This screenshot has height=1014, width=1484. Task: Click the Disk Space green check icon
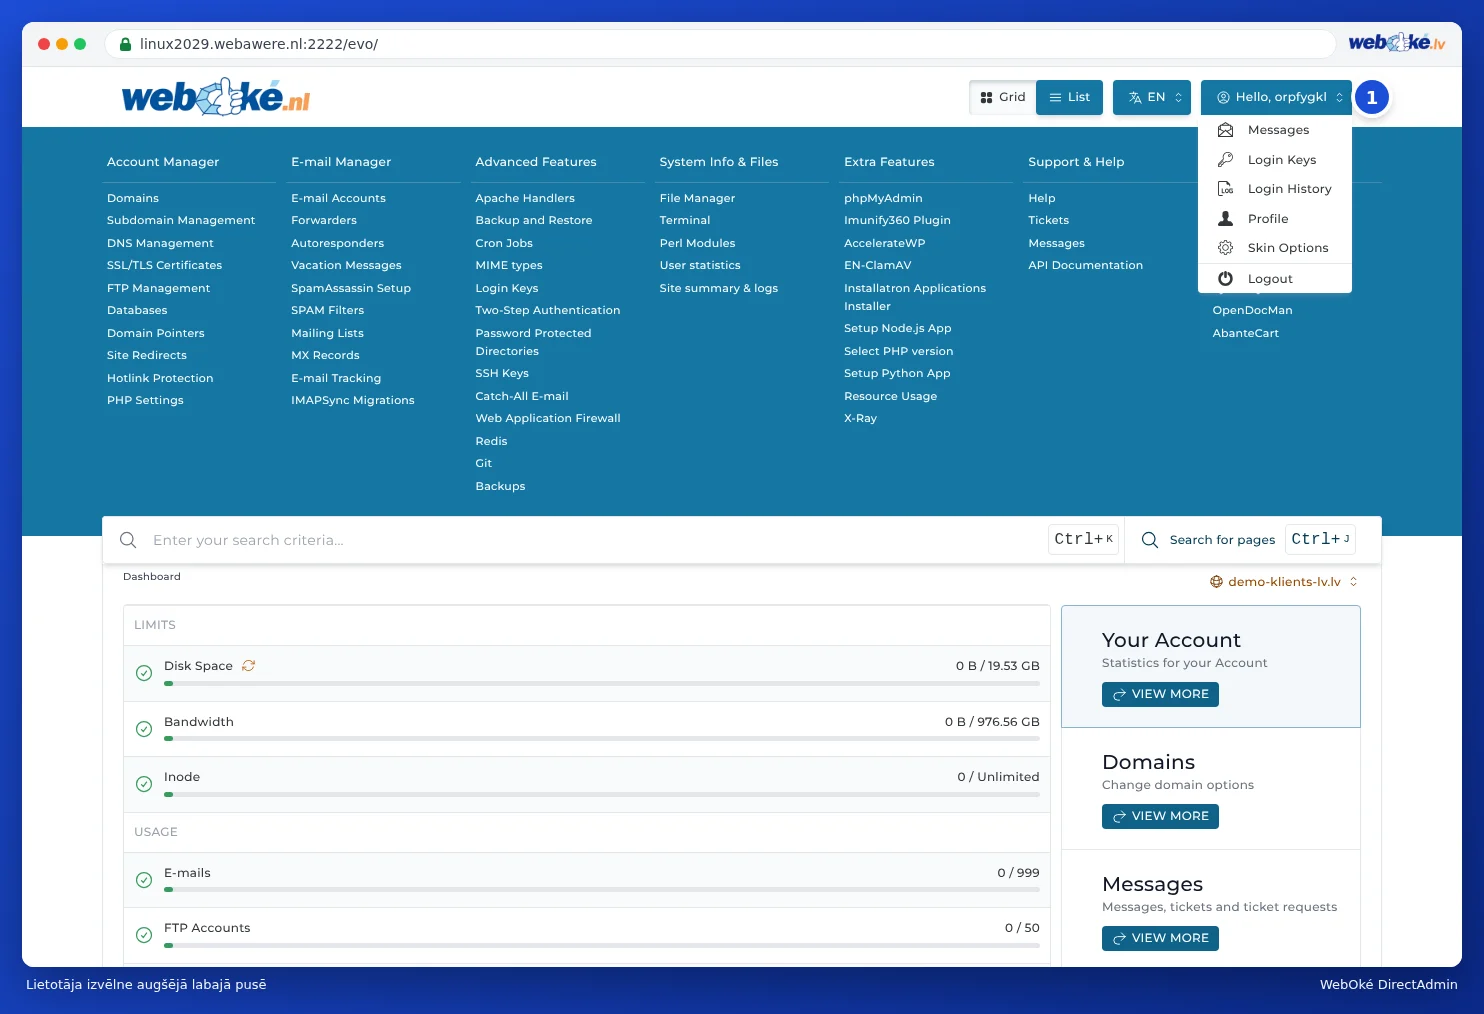click(144, 673)
